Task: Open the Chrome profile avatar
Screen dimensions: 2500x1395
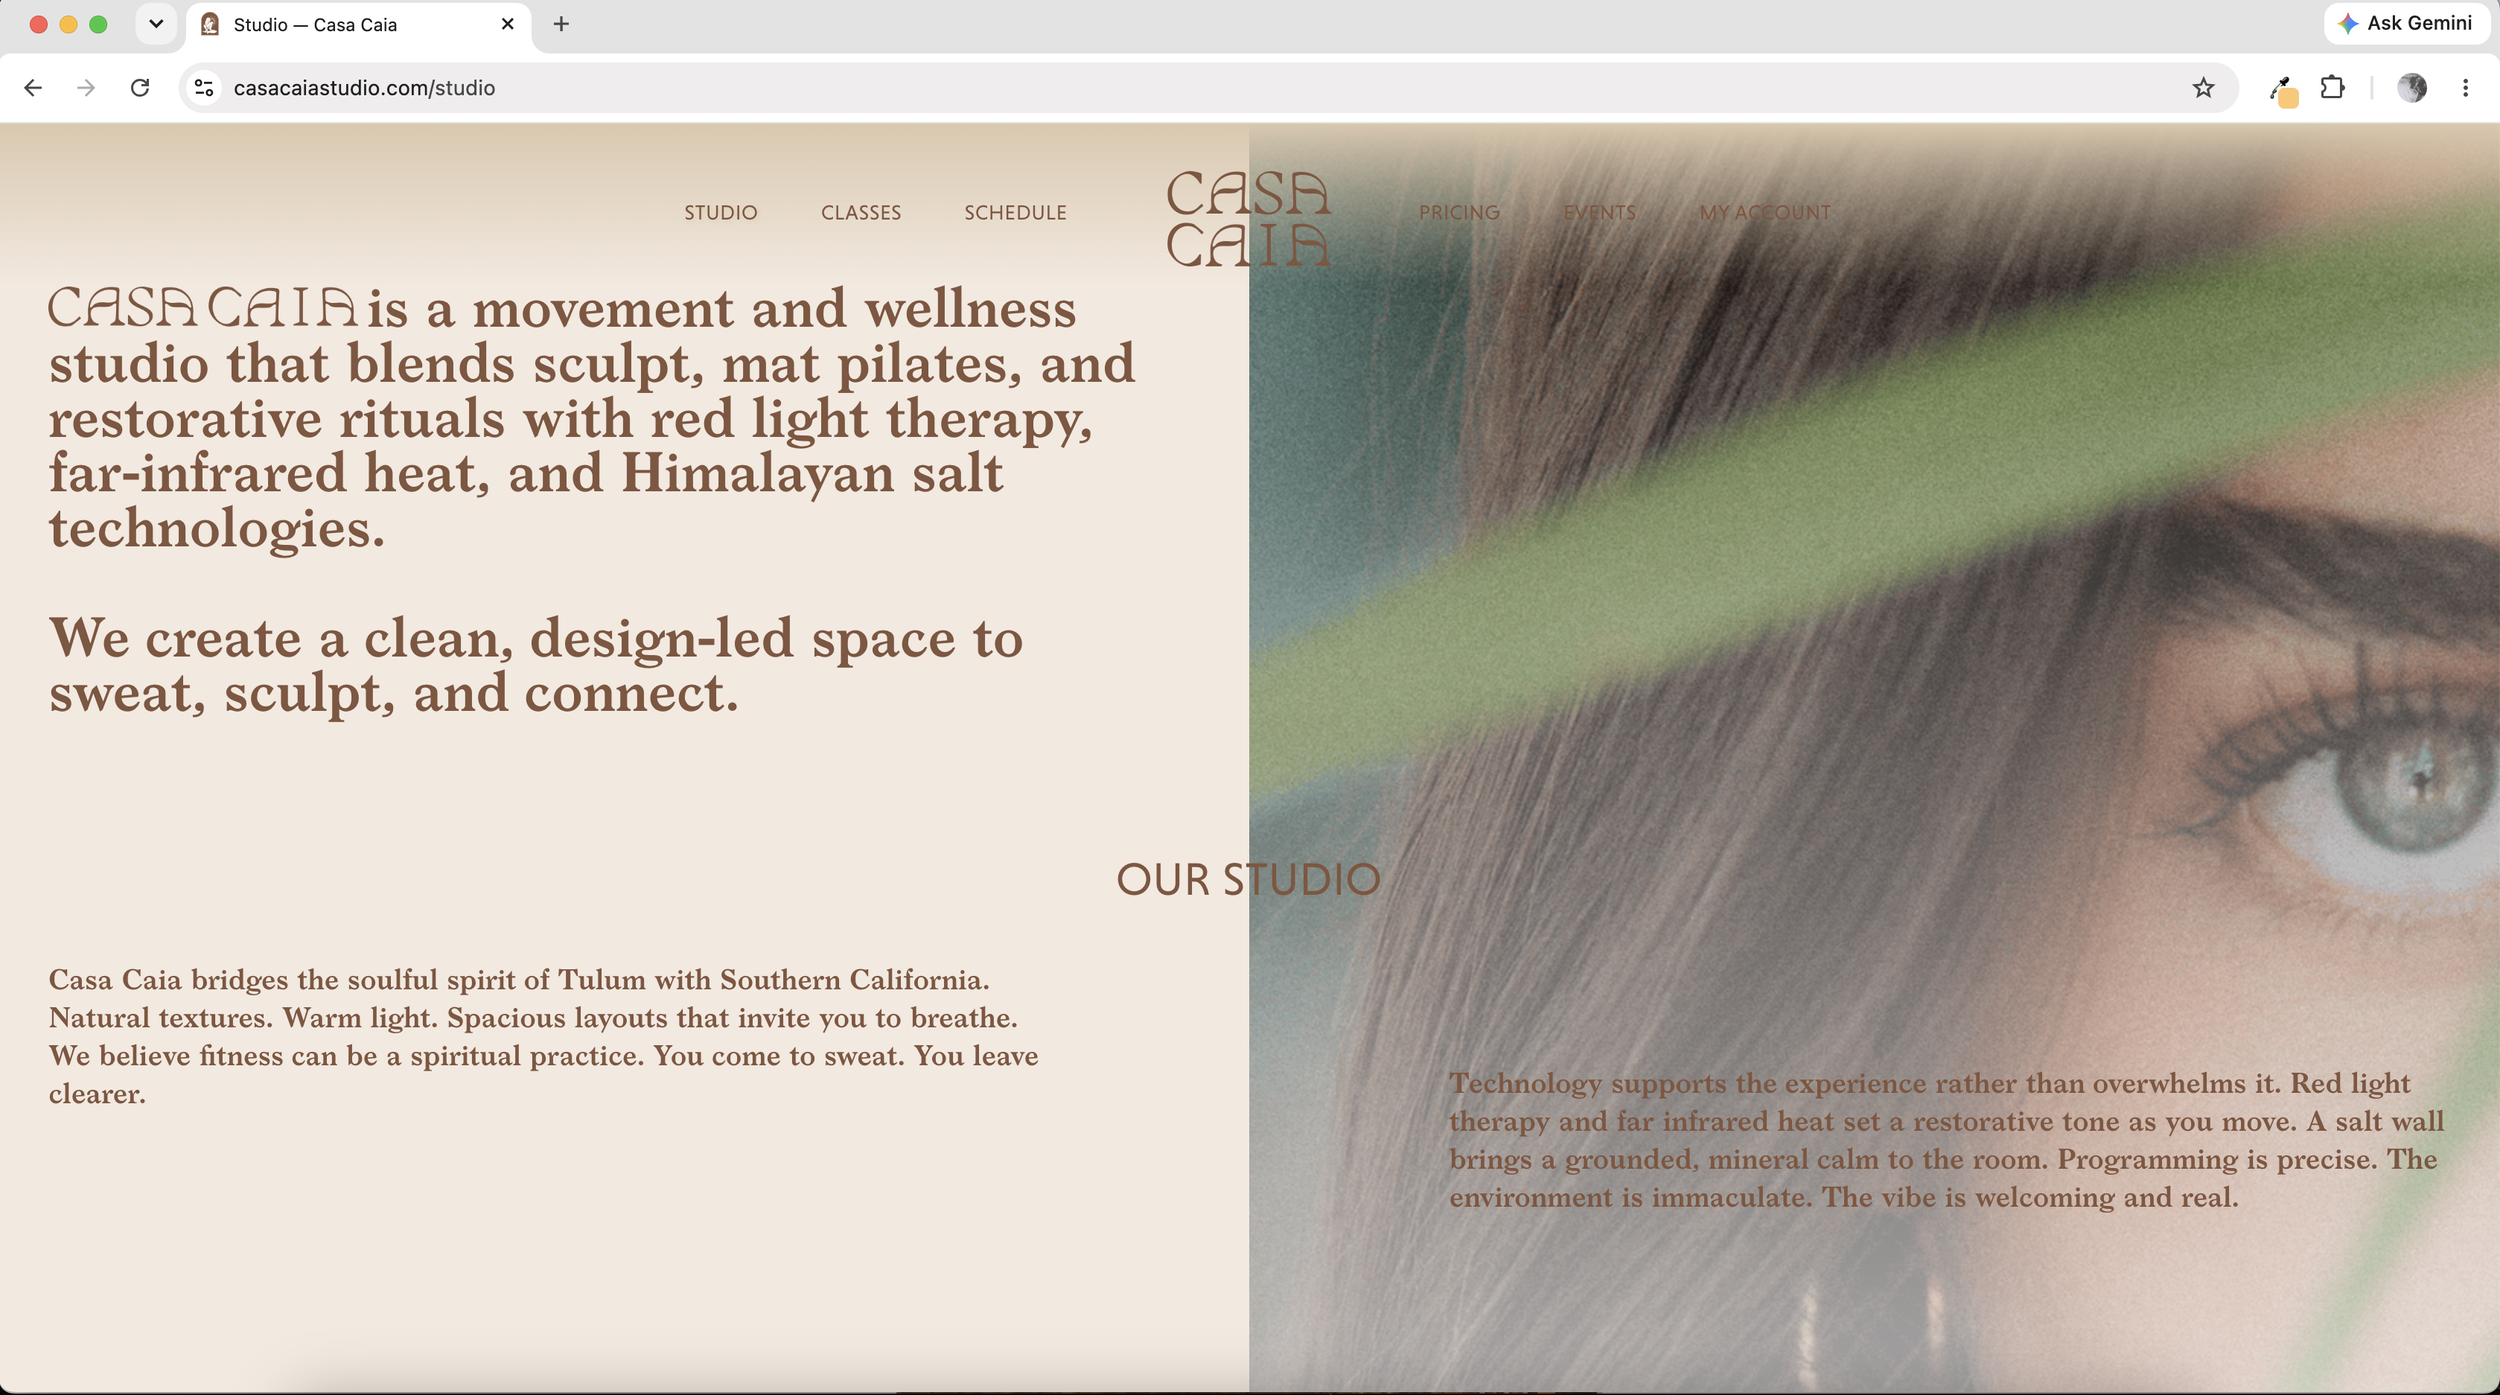Action: pos(2412,88)
